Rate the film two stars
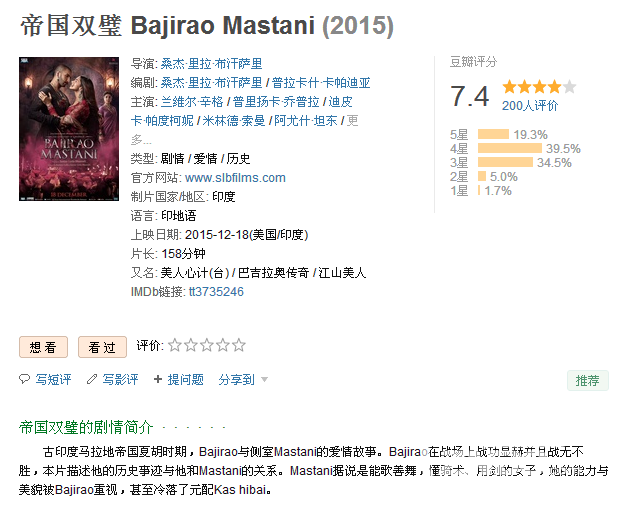The height and width of the screenshot is (516, 630). click(x=191, y=345)
